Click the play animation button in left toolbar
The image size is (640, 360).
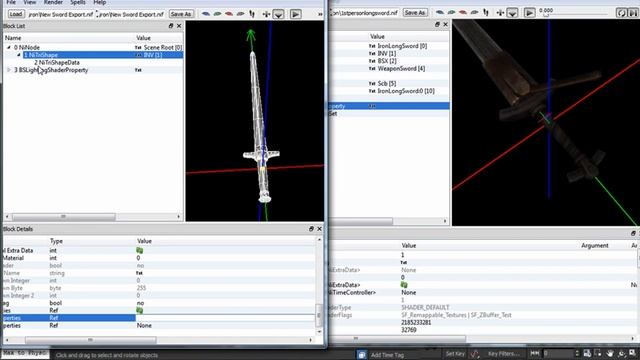[296, 14]
